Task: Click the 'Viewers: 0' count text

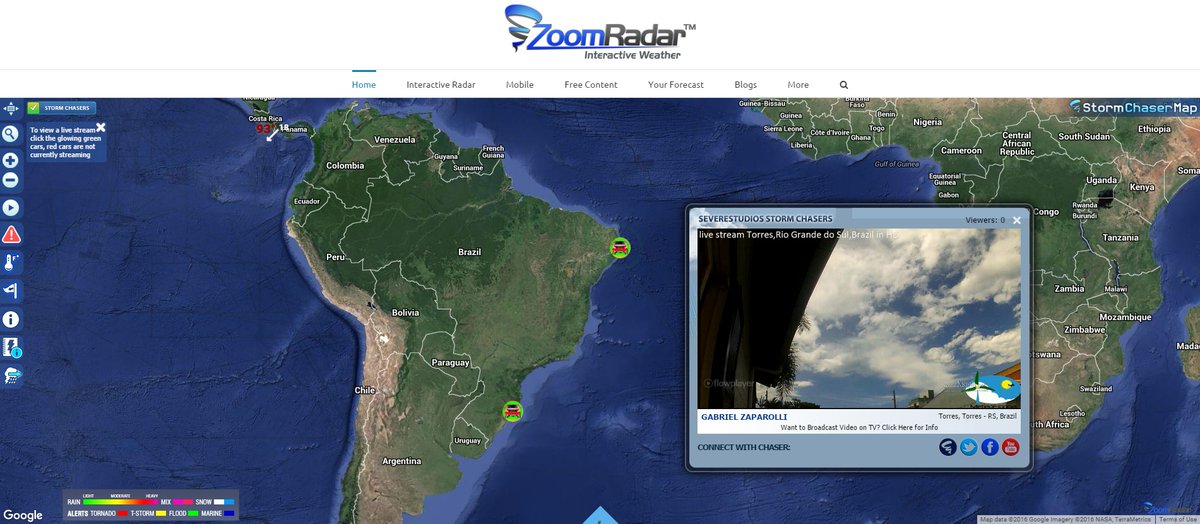Action: (985, 220)
